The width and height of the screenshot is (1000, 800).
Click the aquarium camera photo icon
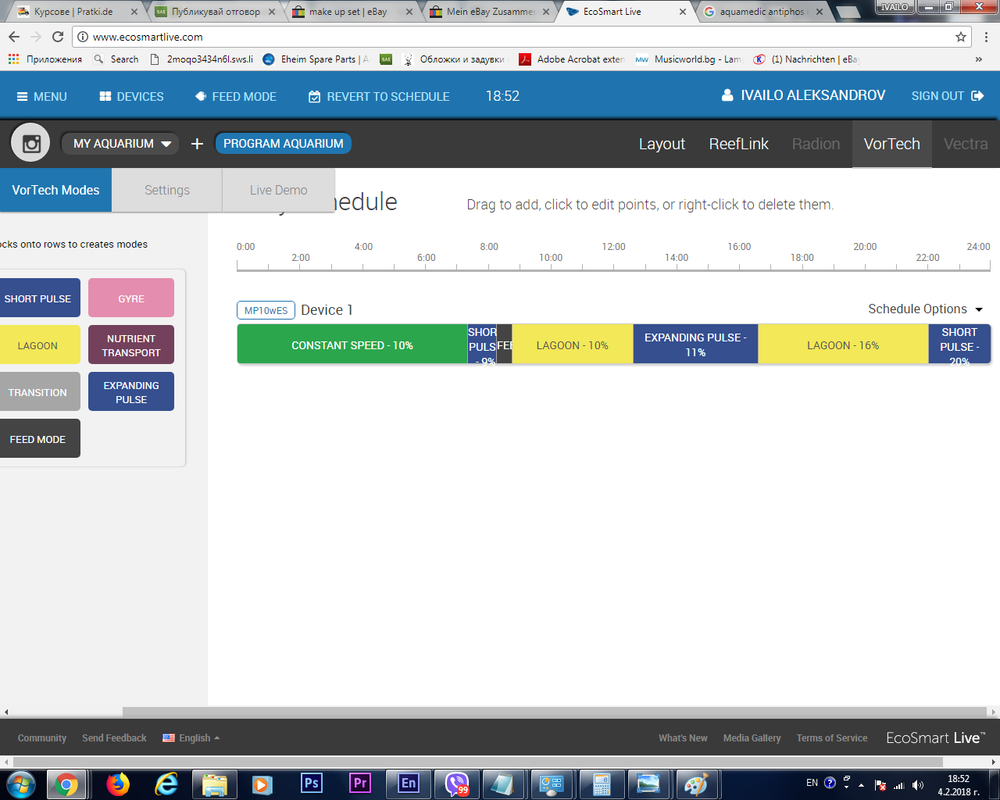pyautogui.click(x=31, y=143)
